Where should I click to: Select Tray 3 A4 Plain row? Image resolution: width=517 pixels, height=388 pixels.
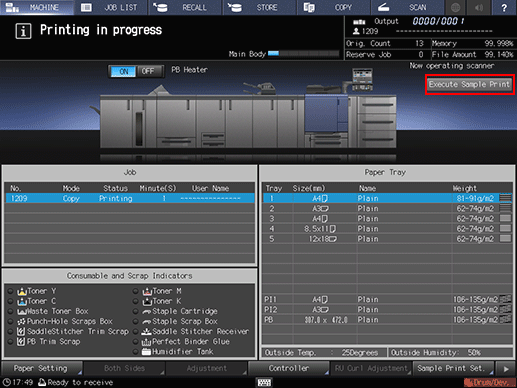[x=388, y=219]
